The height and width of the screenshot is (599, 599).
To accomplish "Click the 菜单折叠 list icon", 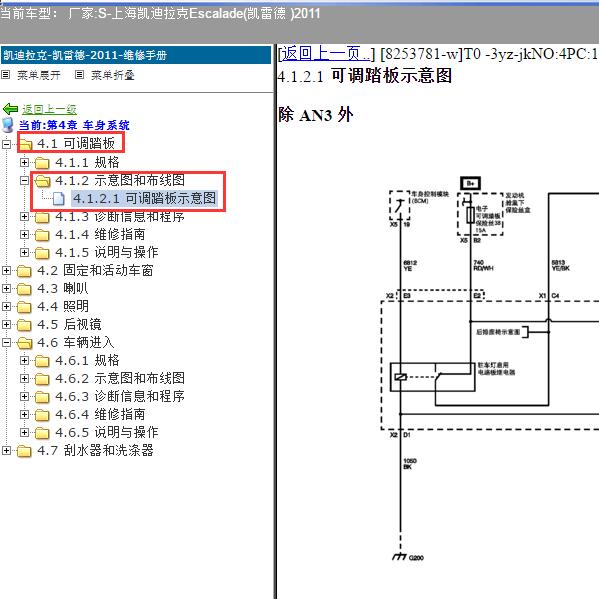I will (x=79, y=74).
